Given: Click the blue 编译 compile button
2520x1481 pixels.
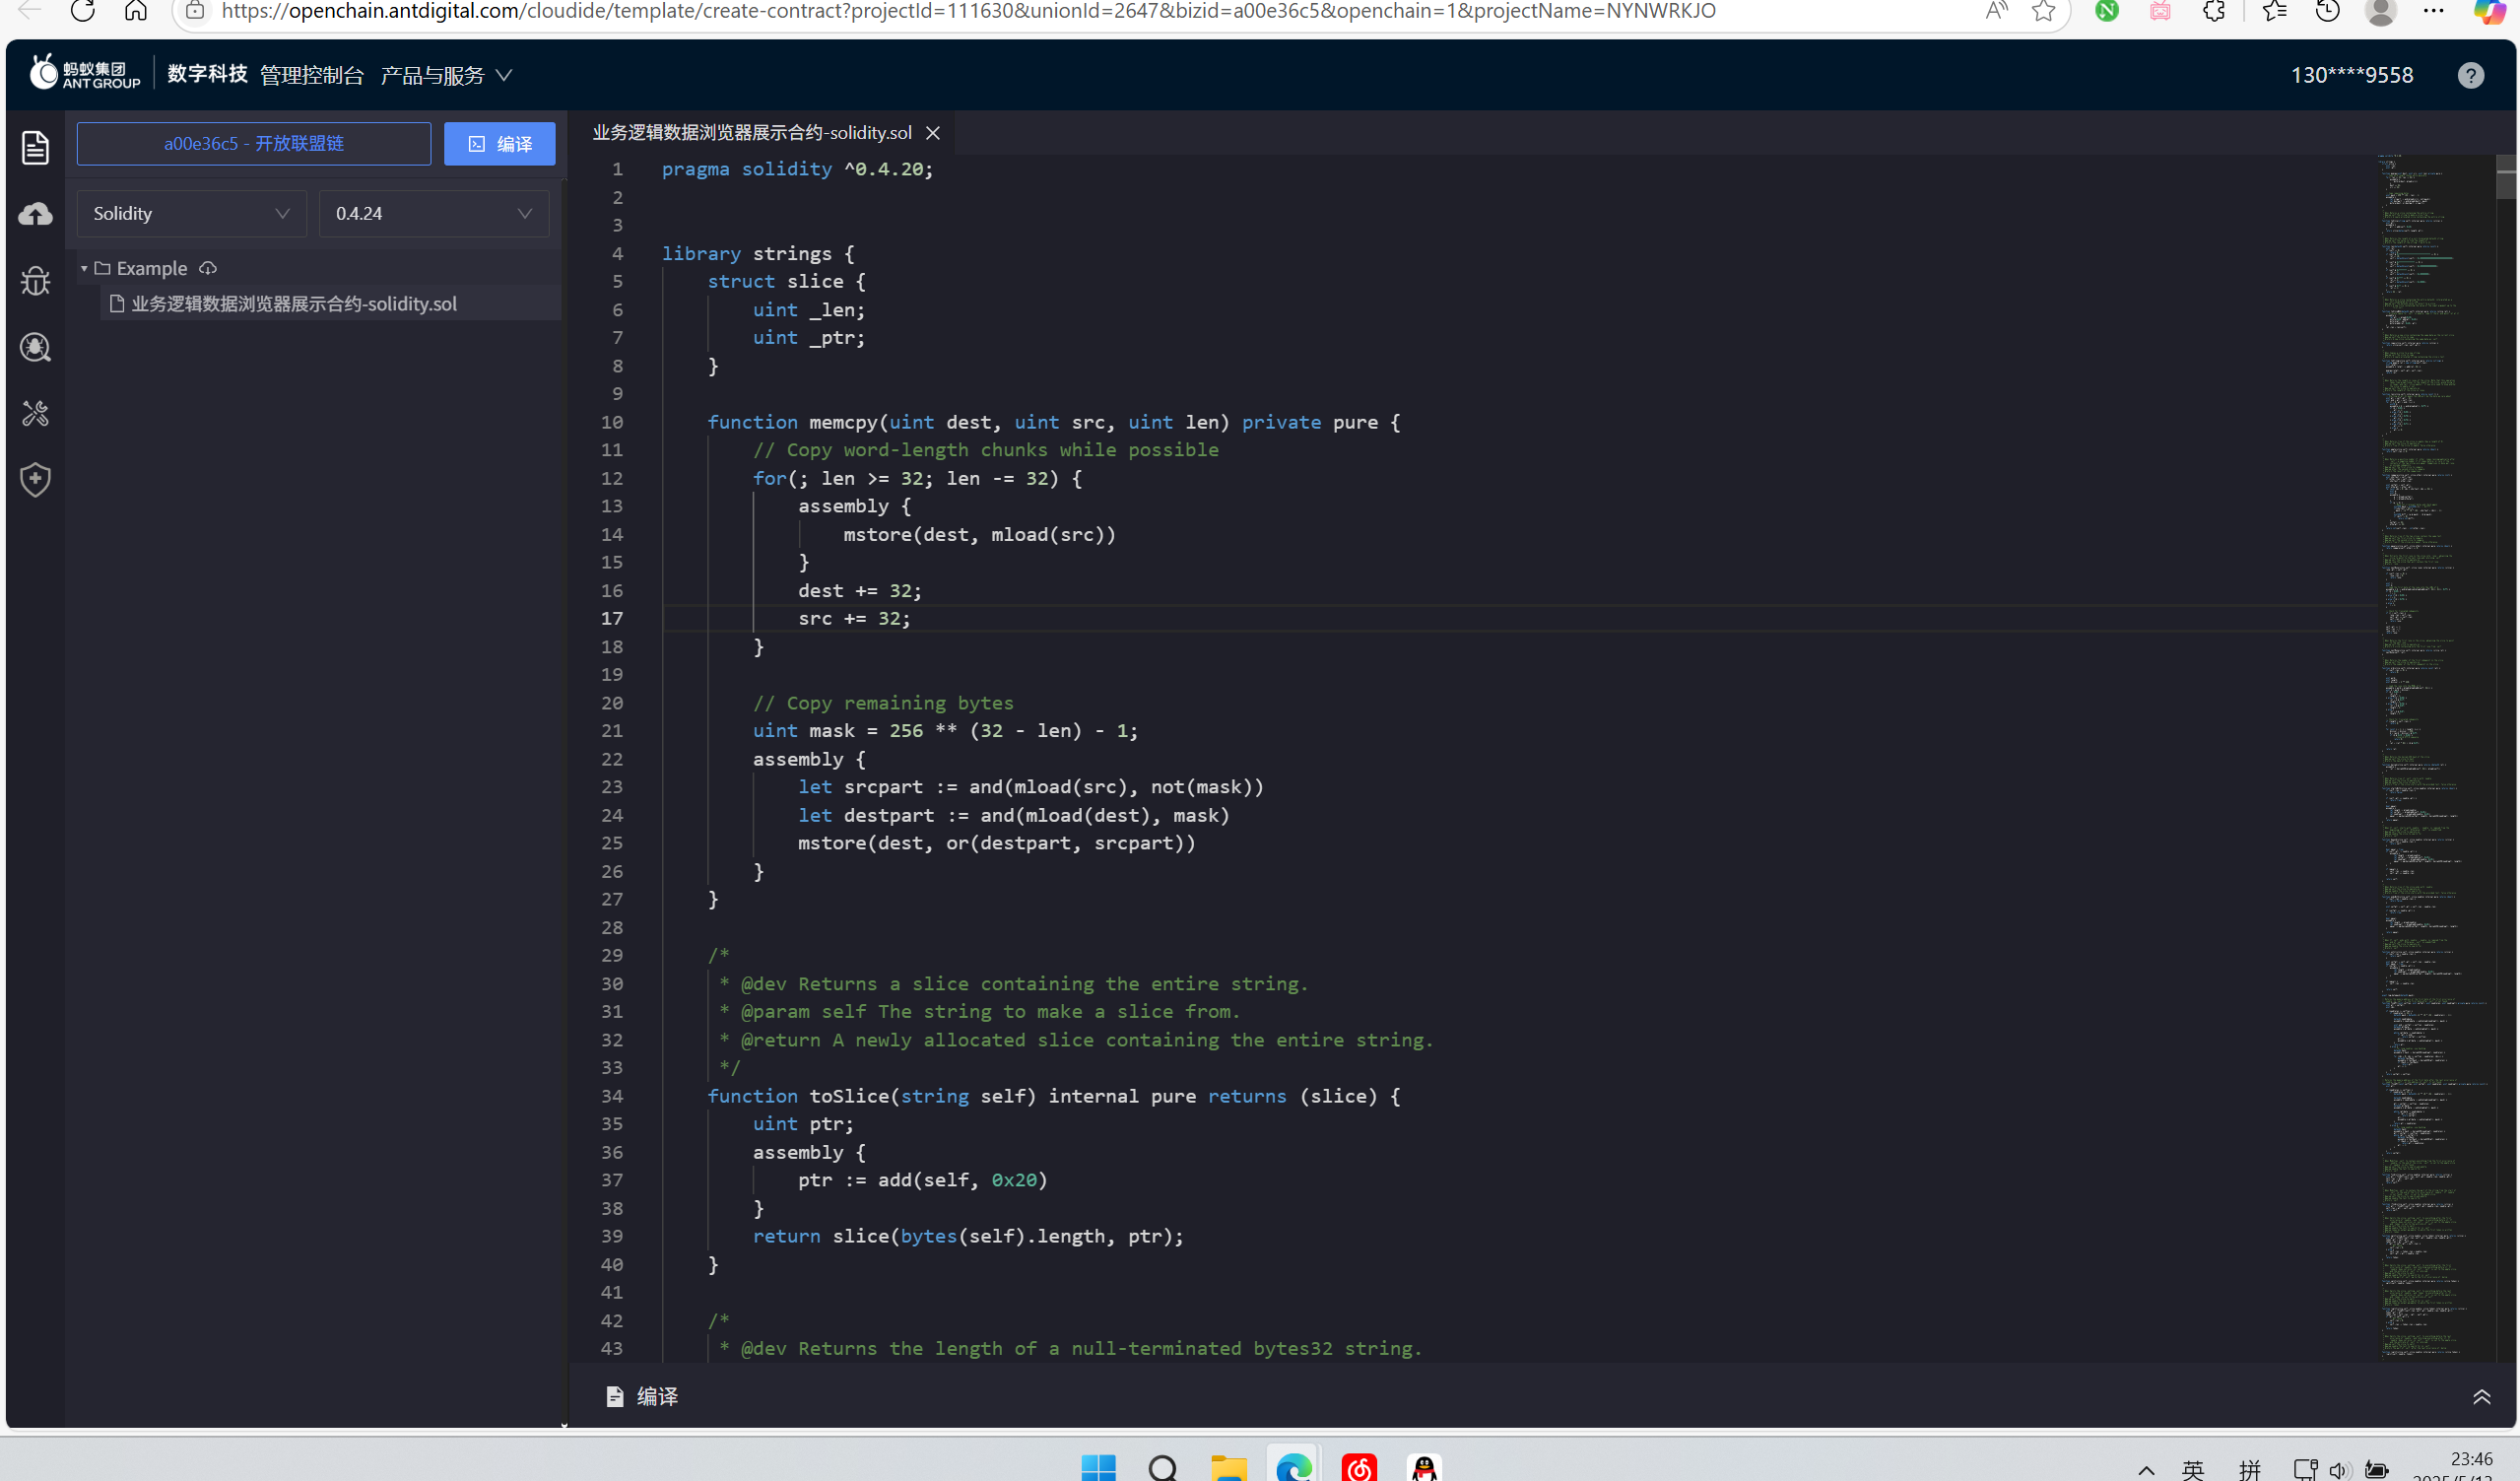Looking at the screenshot, I should point(500,144).
